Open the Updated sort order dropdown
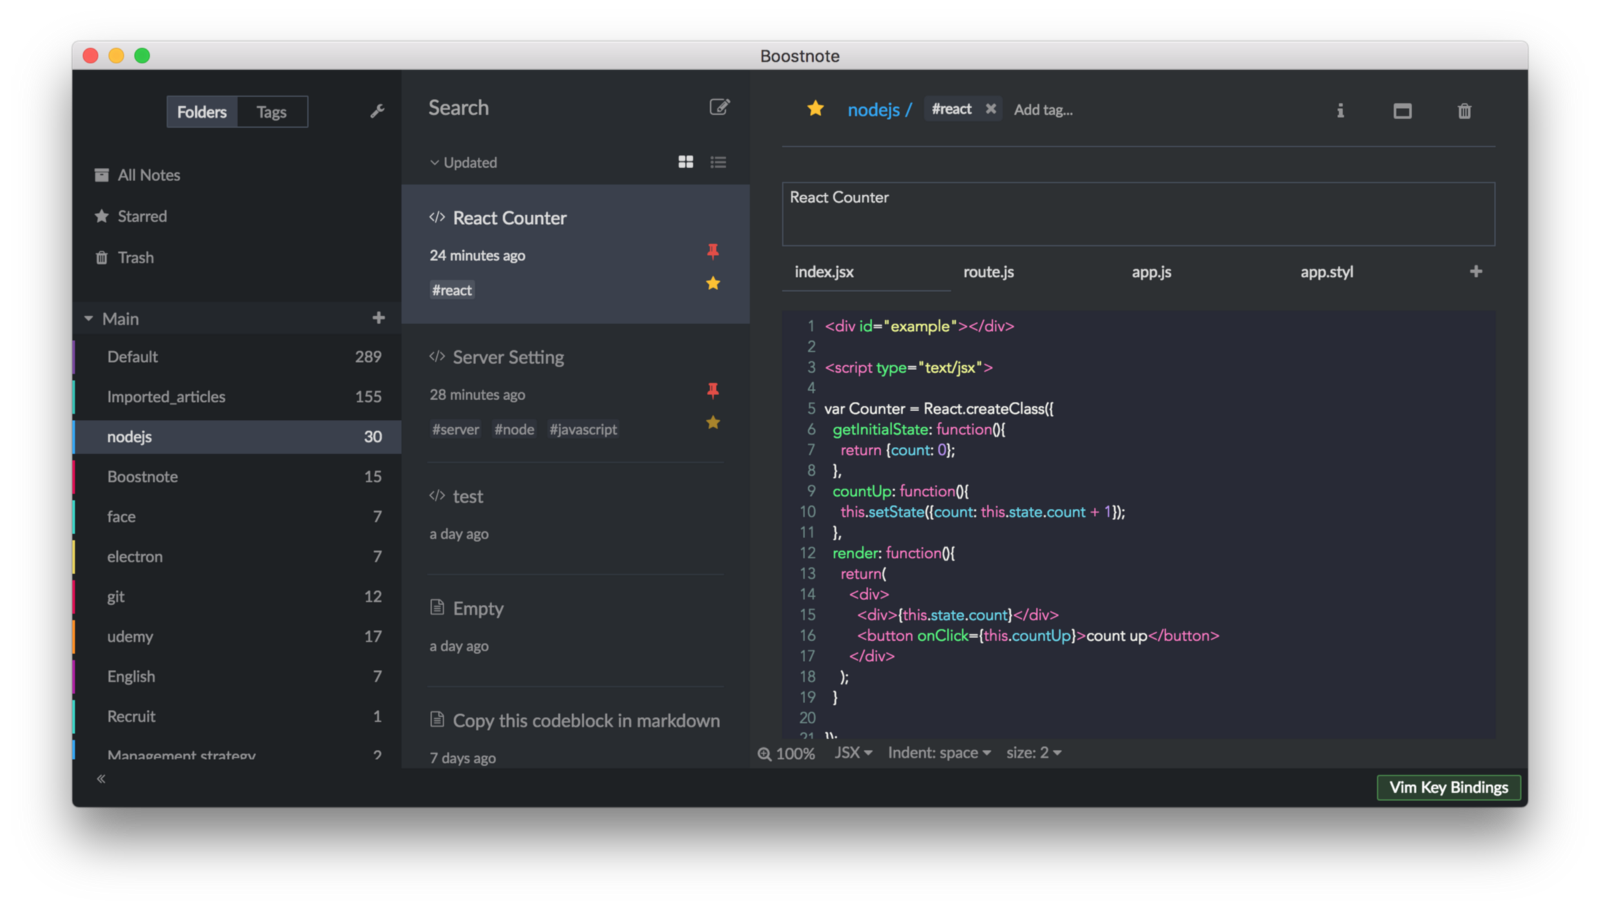This screenshot has width=1600, height=910. [463, 162]
